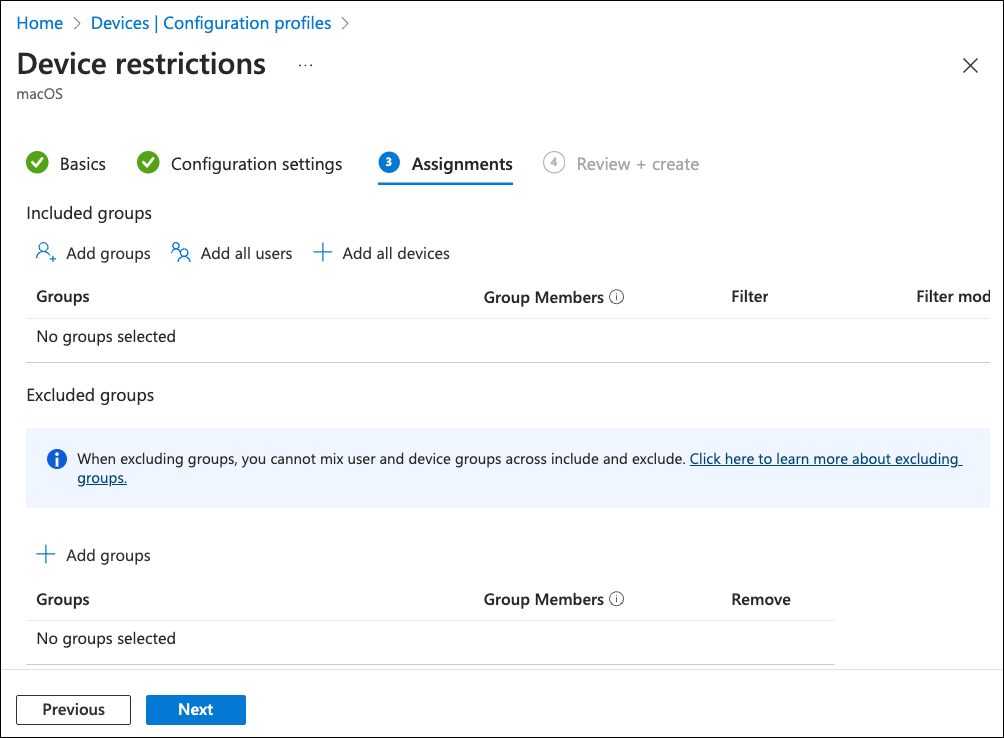Click the Add groups person icon under Included groups

click(x=45, y=253)
